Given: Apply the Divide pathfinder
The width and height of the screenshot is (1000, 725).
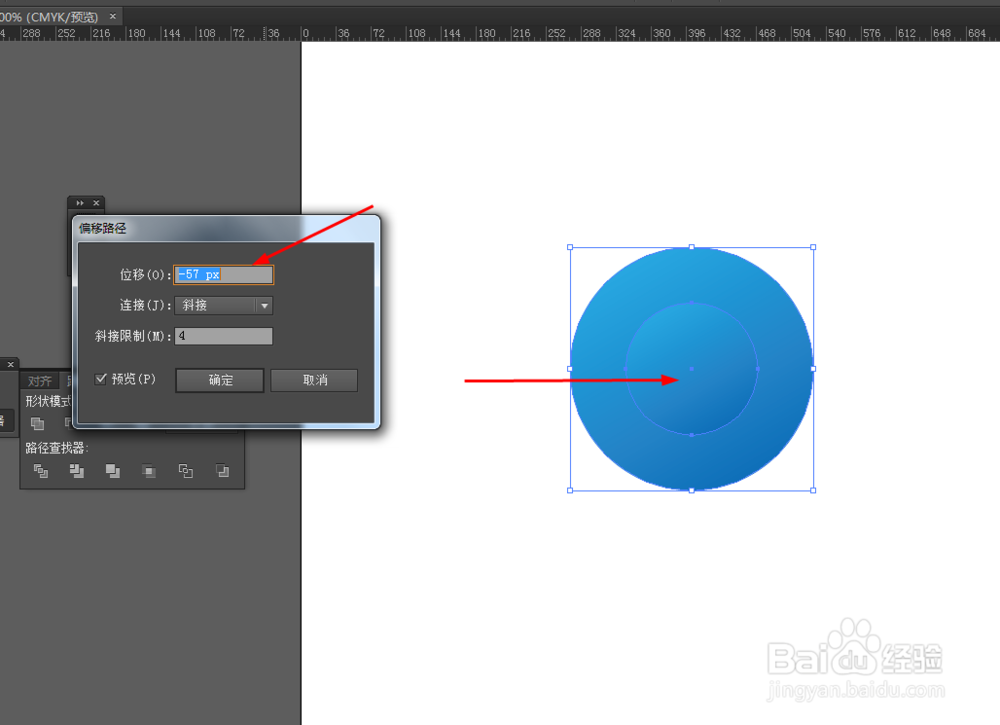Looking at the screenshot, I should point(41,471).
